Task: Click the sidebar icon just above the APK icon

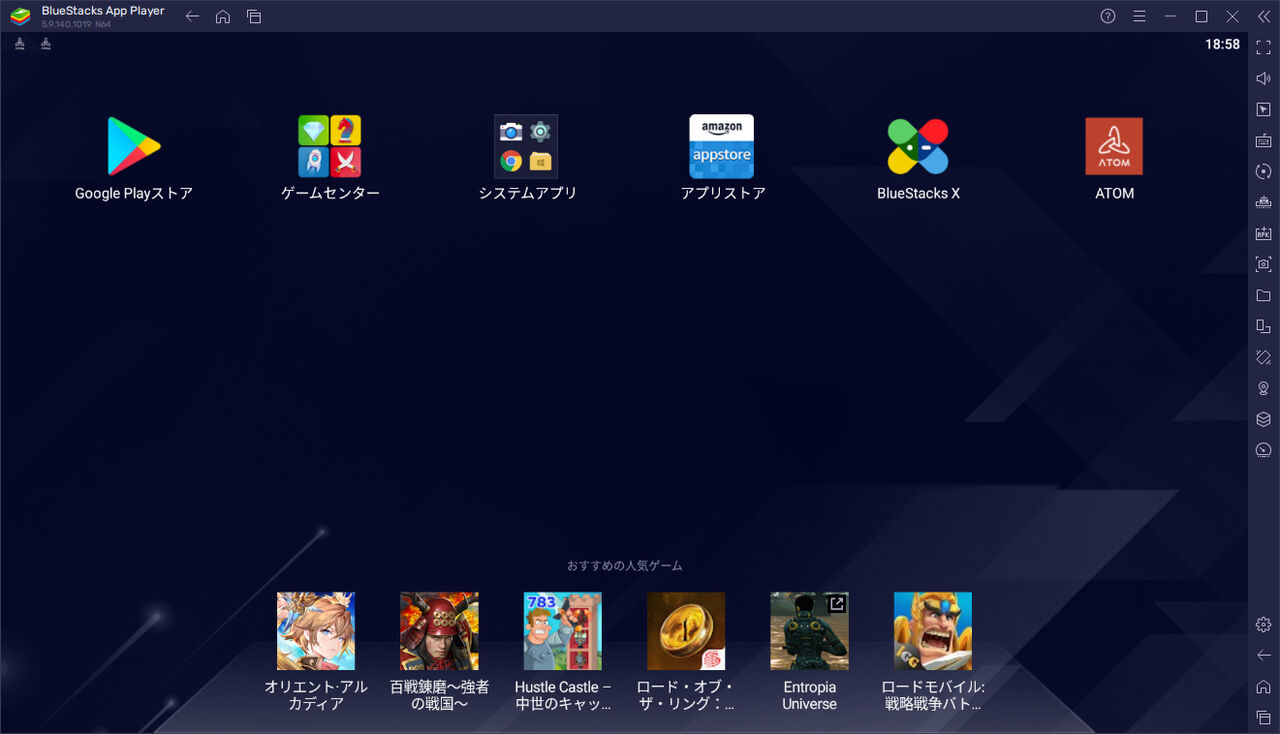Action: 1264,202
